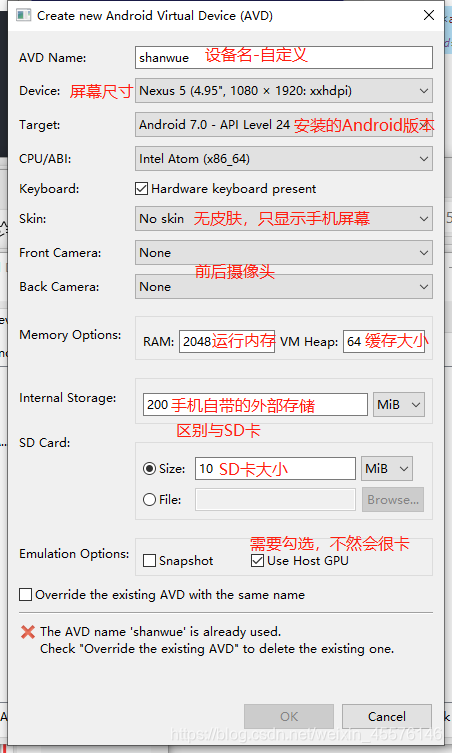452x753 pixels.
Task: Select the SD Card File radio button
Action: pyautogui.click(x=149, y=500)
